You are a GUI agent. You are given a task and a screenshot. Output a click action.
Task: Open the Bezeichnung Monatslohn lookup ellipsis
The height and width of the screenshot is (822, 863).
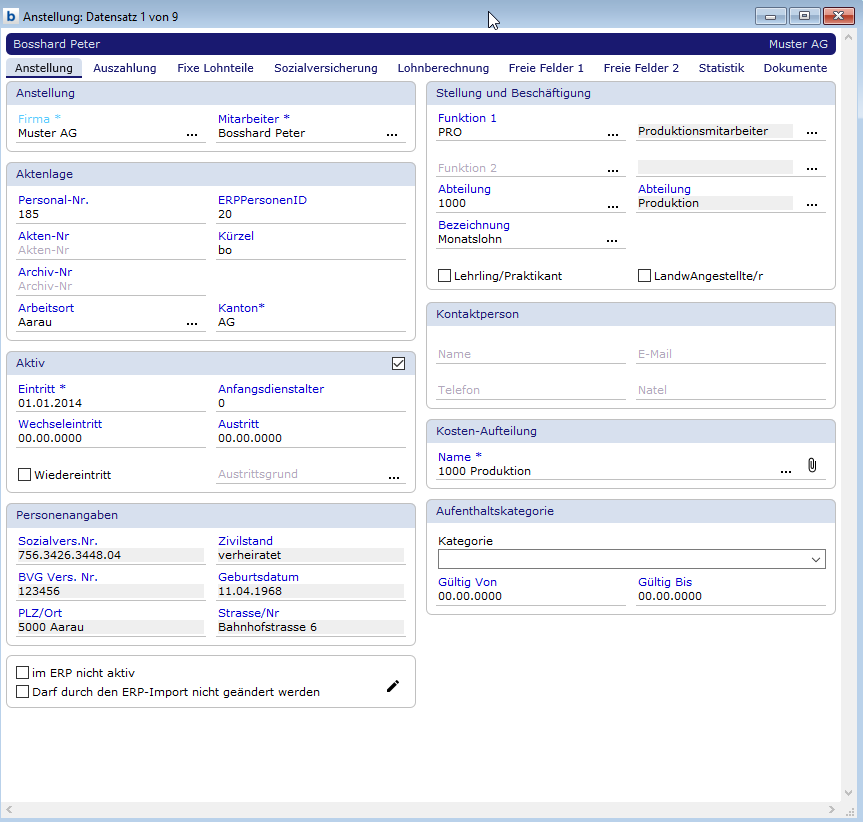tap(612, 240)
